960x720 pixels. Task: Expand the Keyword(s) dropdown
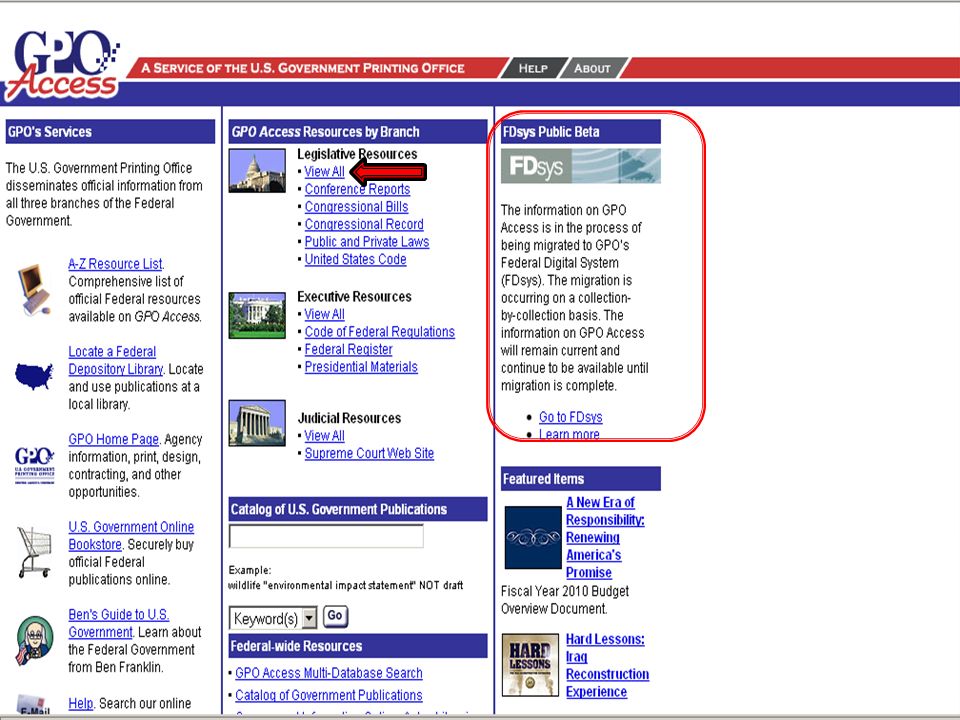pos(310,618)
